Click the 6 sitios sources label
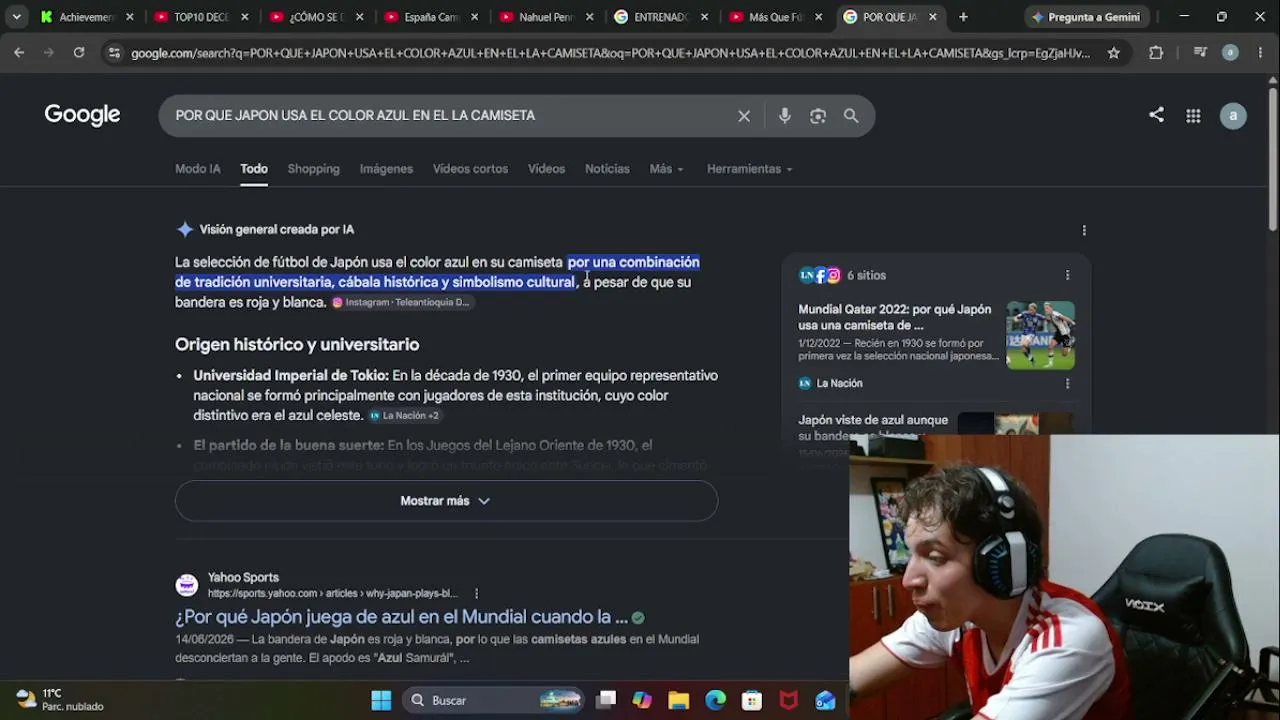1280x720 pixels. coord(866,275)
